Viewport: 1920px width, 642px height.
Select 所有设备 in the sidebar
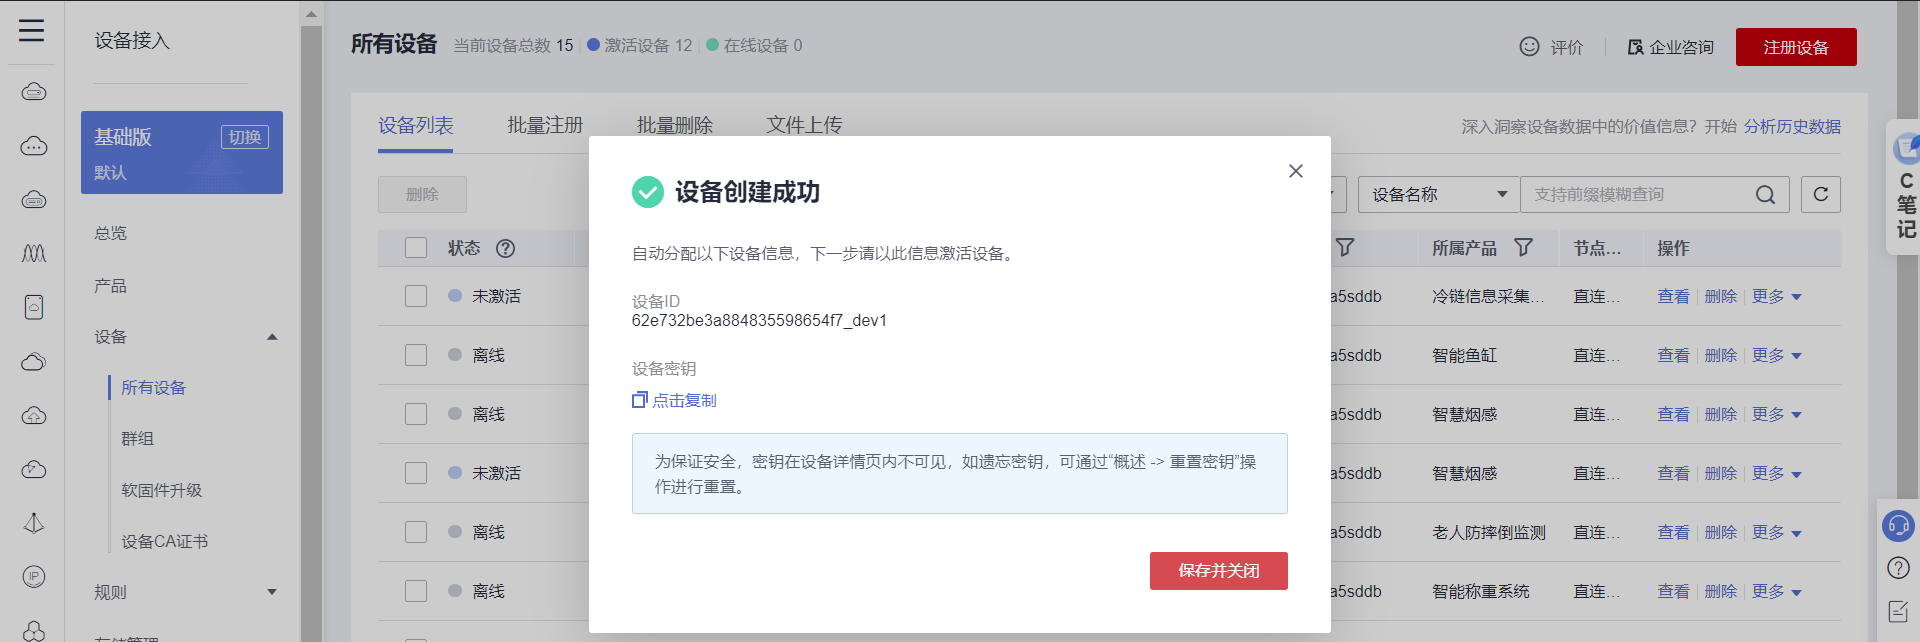pos(153,388)
